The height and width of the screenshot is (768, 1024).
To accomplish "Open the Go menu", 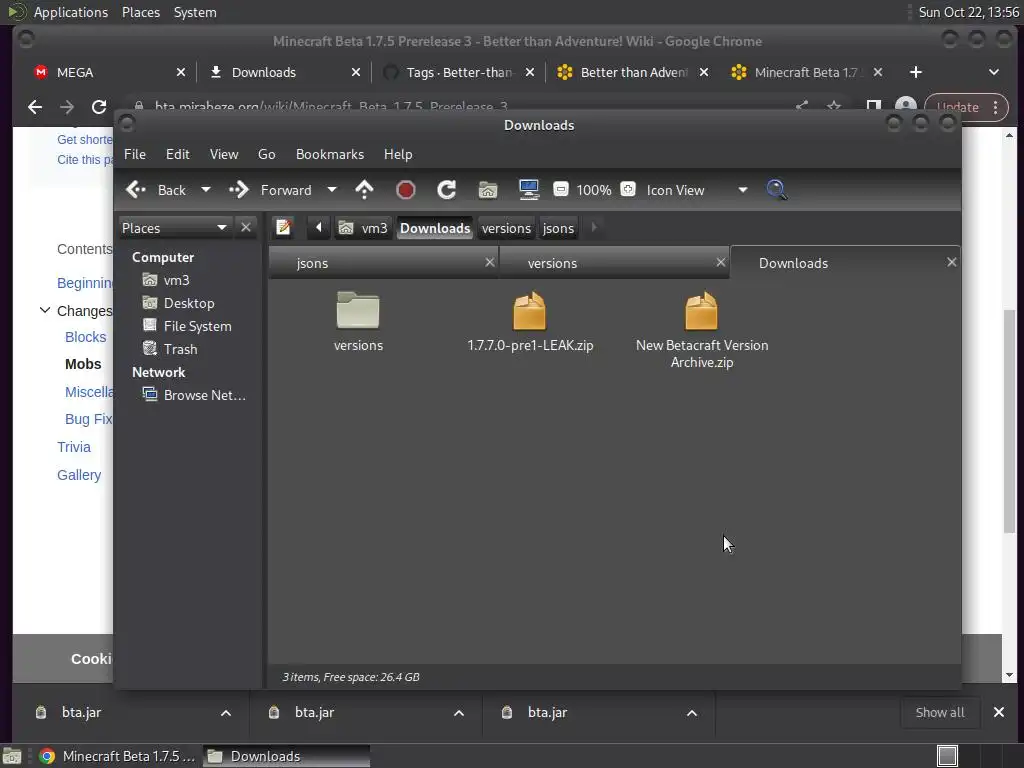I will [x=266, y=154].
